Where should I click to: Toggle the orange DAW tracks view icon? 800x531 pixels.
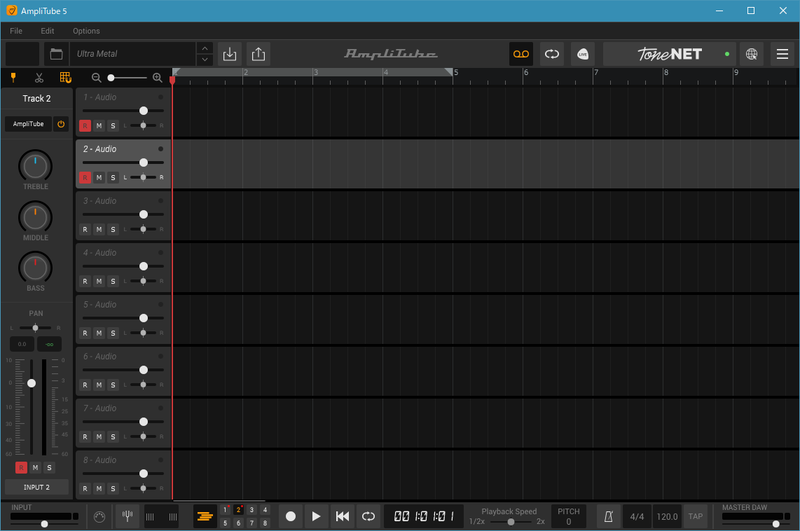point(205,516)
